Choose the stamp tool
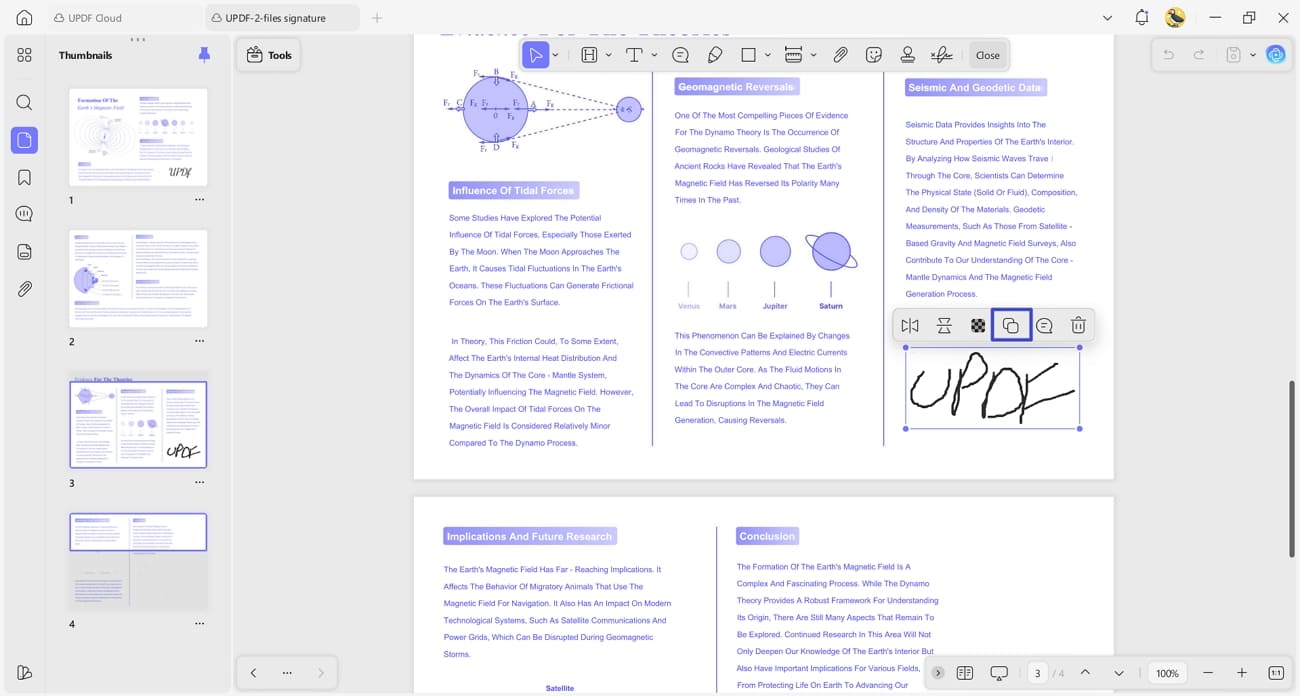1300x696 pixels. tap(908, 55)
